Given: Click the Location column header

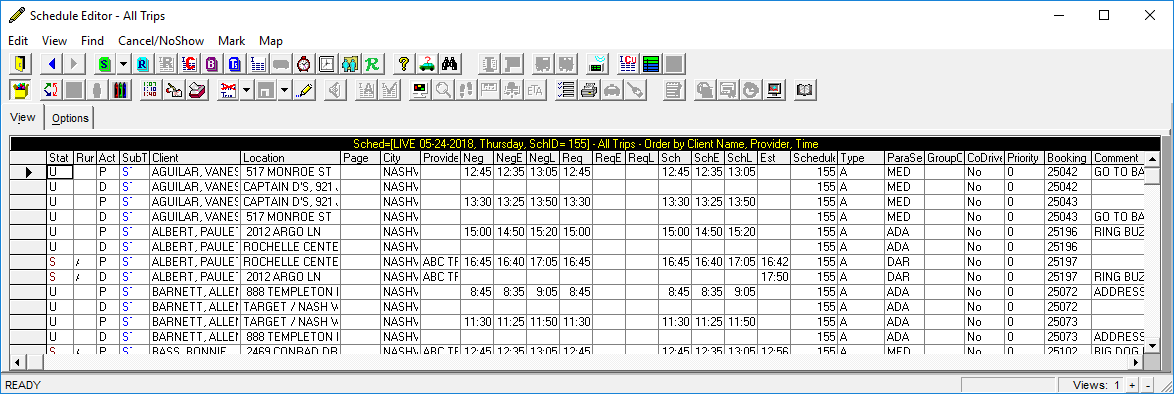Looking at the screenshot, I should point(291,158).
